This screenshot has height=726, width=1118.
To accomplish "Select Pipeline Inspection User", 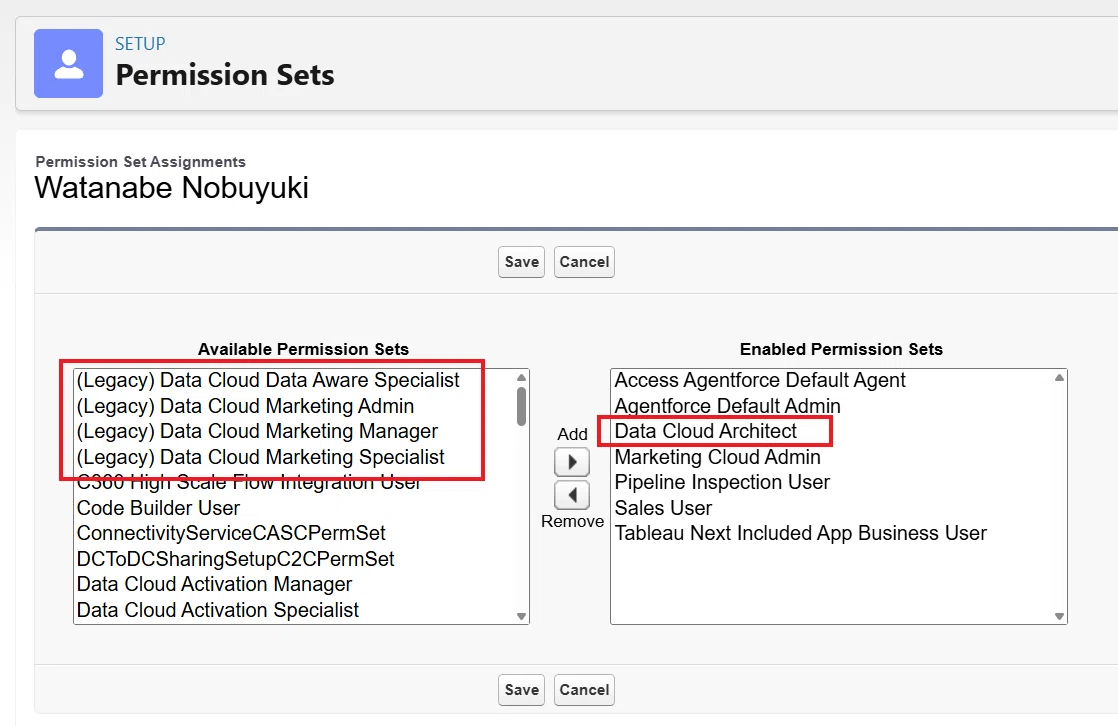I will point(722,482).
